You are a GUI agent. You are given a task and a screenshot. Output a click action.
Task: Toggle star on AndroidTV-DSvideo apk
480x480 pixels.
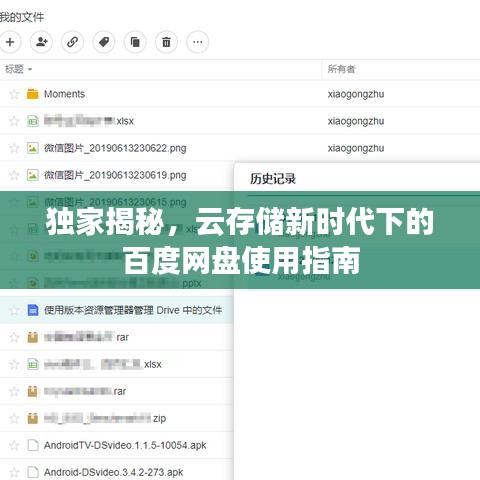click(x=14, y=445)
